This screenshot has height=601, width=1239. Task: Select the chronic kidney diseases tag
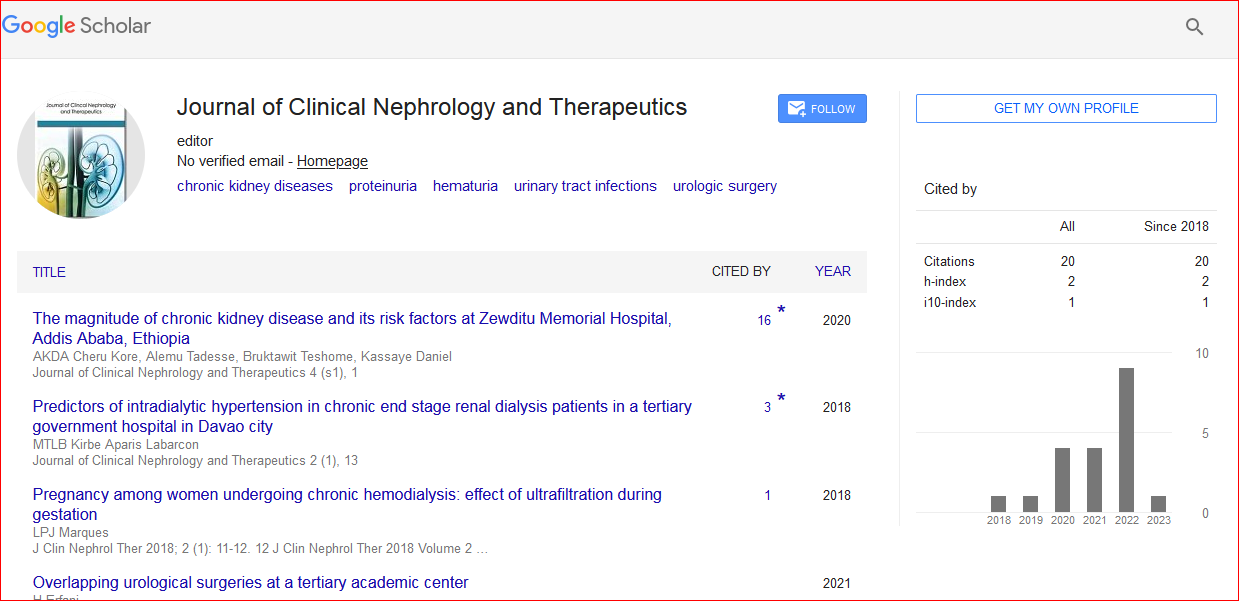pos(255,186)
